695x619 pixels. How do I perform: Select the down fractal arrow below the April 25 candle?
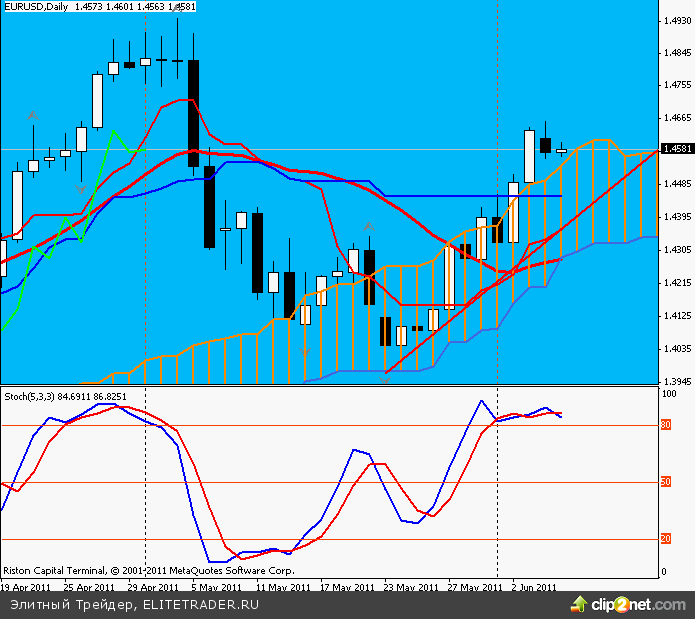click(x=81, y=188)
